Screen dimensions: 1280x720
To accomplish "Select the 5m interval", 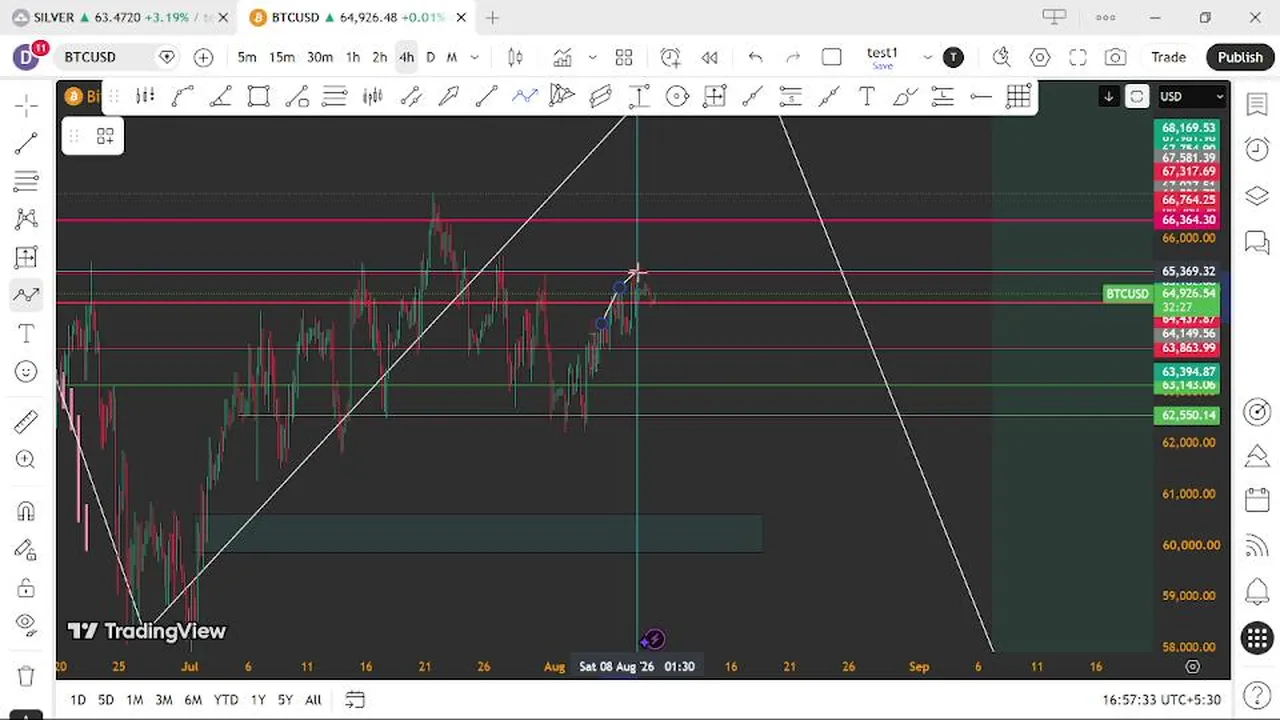I will tap(247, 57).
